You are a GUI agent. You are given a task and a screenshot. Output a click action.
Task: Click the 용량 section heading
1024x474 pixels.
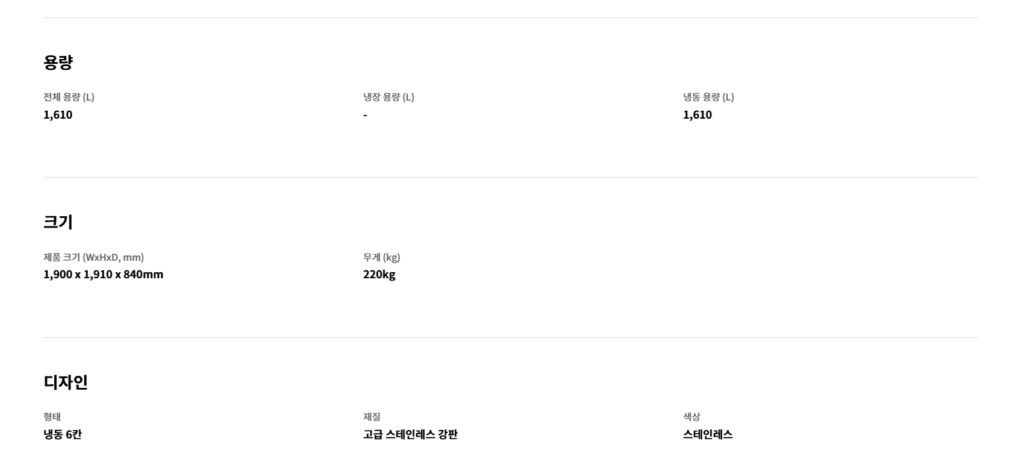[58, 62]
